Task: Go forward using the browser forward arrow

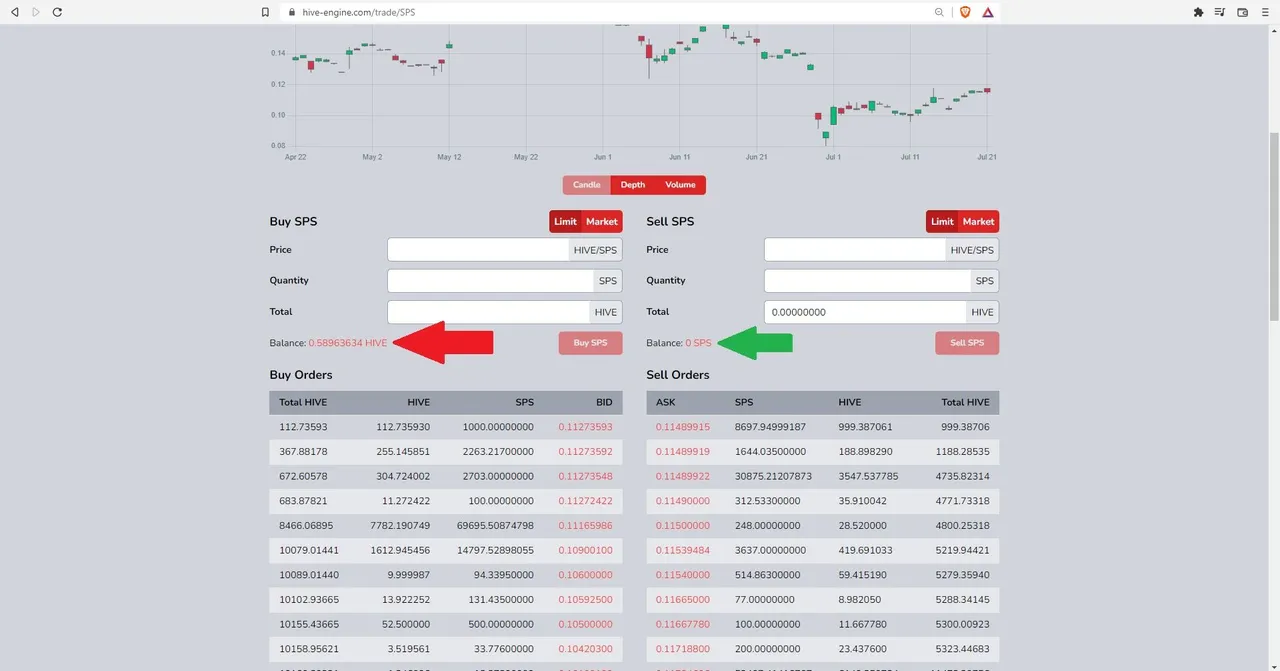Action: click(36, 12)
